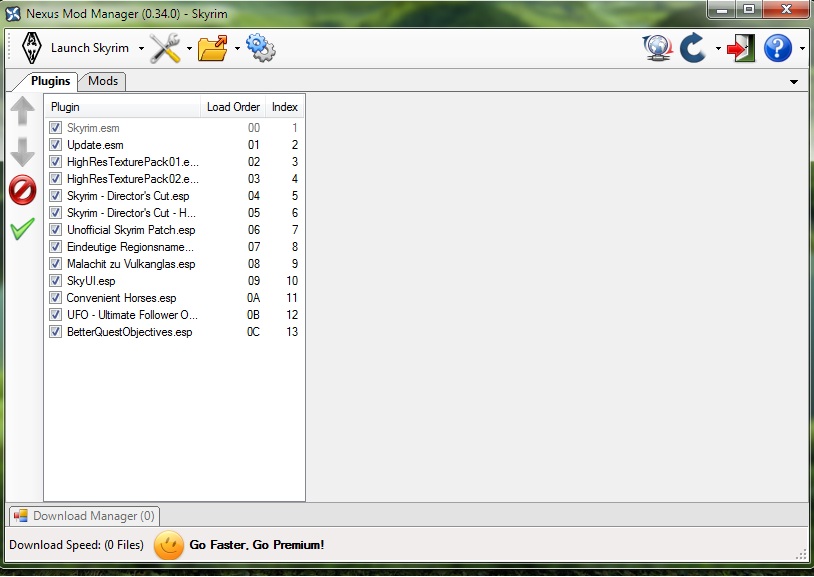Open settings with the blue gear icon
Viewport: 814px width, 577px height.
[260, 48]
